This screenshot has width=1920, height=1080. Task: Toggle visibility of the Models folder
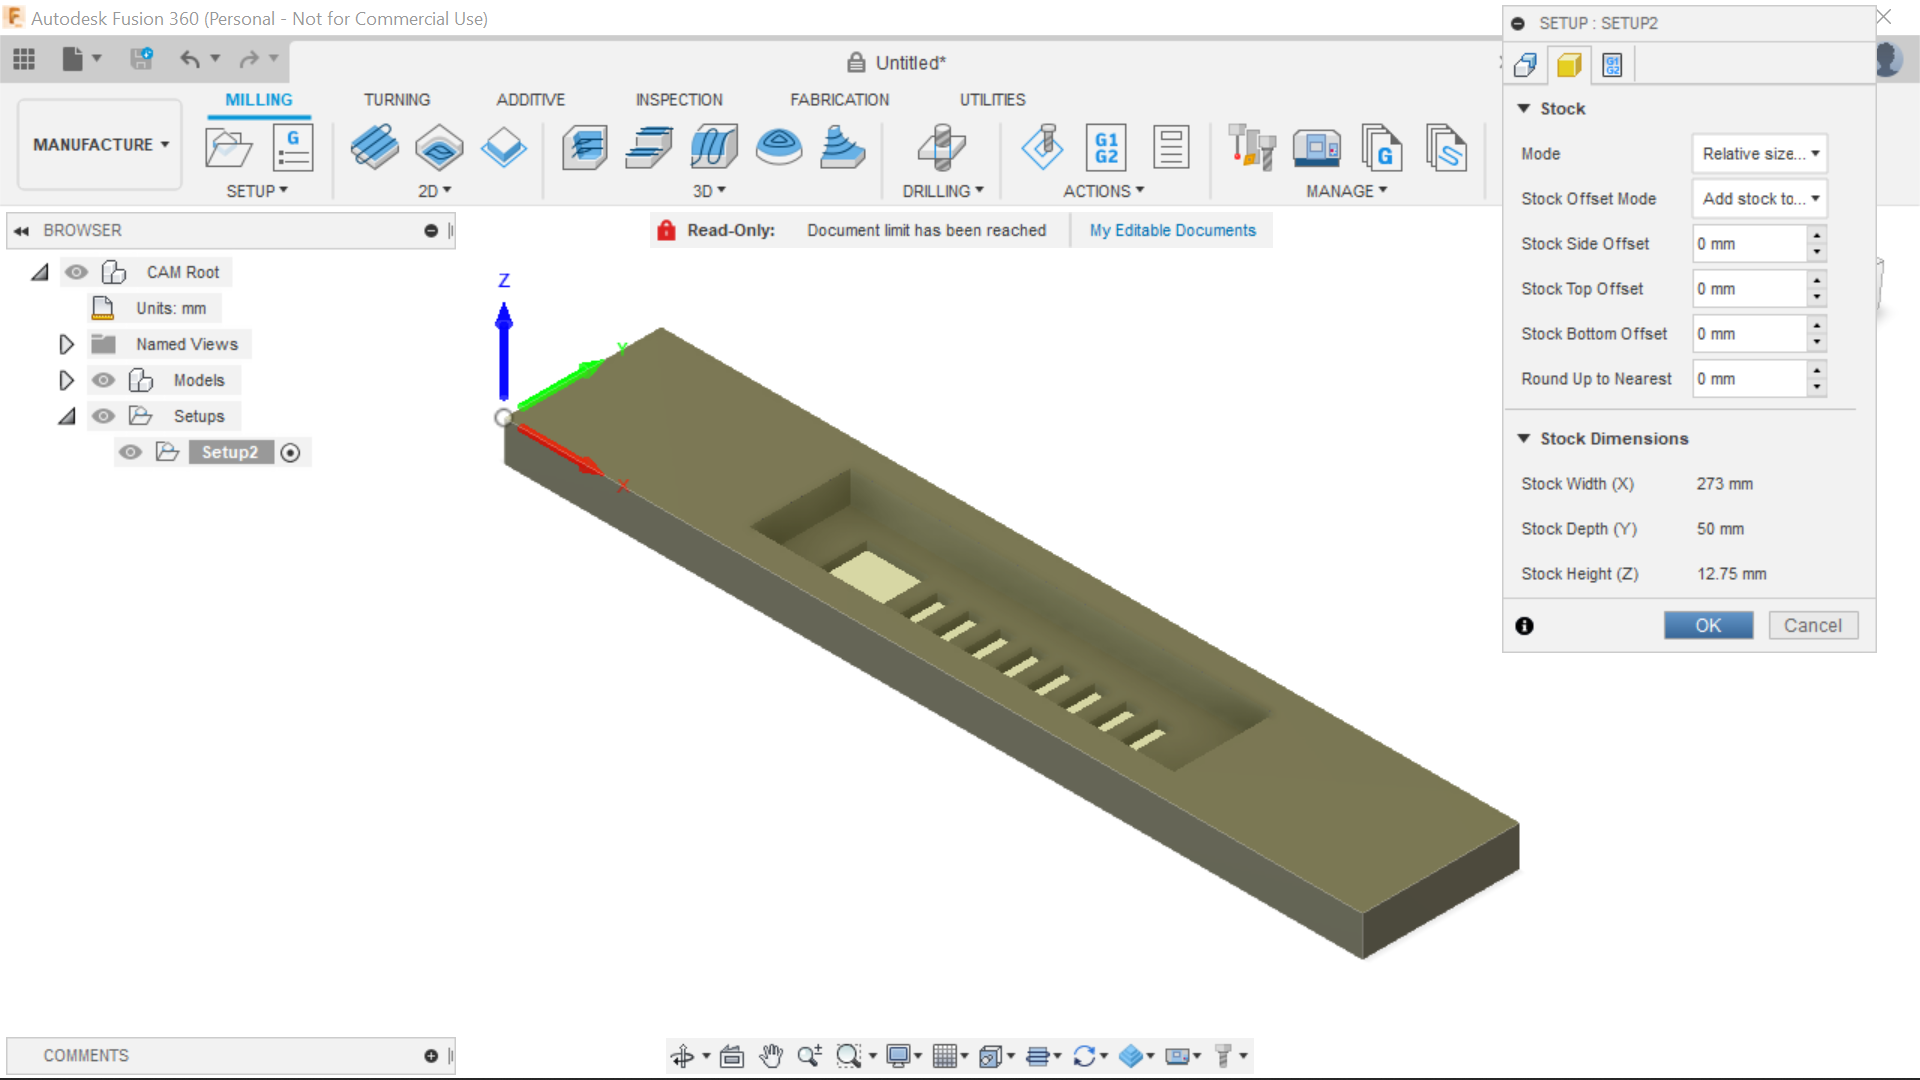pyautogui.click(x=103, y=380)
